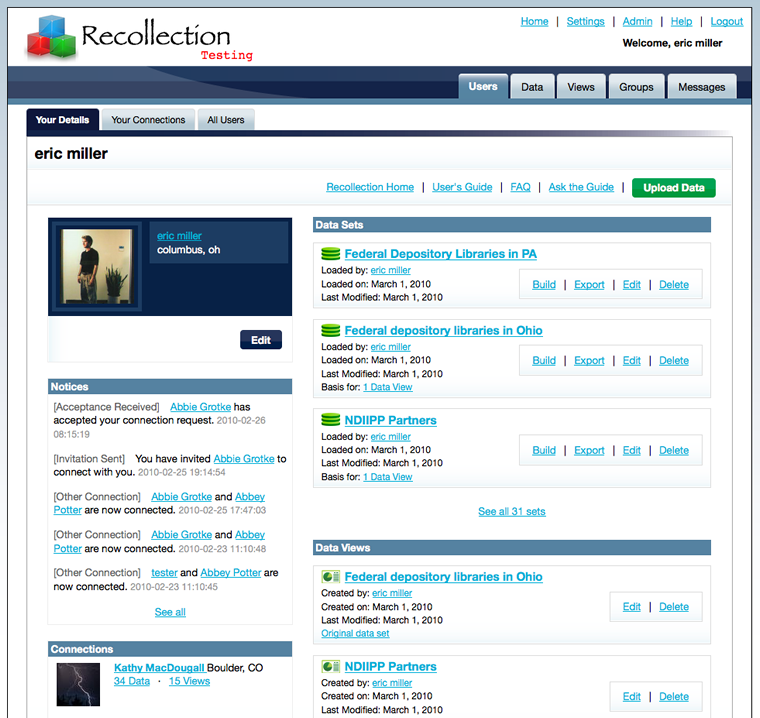Screen dimensions: 760x718
Task: Delete the NDIIPP Partners dataset
Action: pos(674,450)
